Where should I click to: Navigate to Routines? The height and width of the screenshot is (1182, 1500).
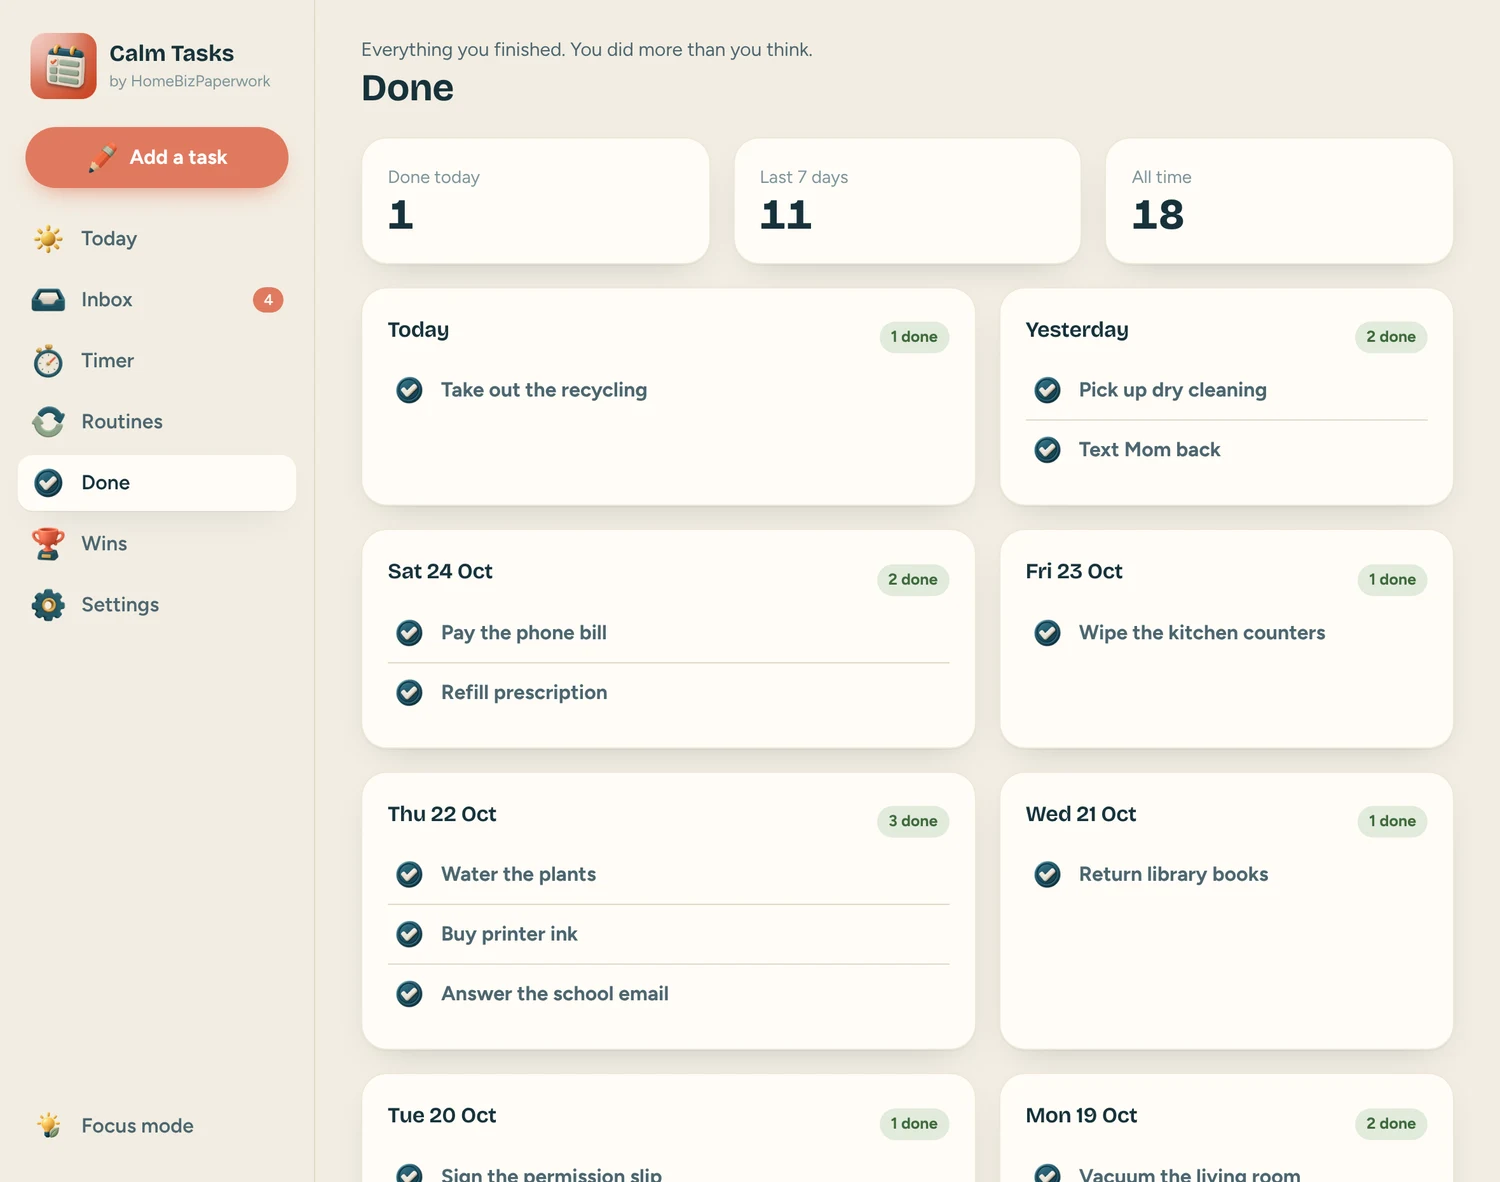pyautogui.click(x=157, y=422)
